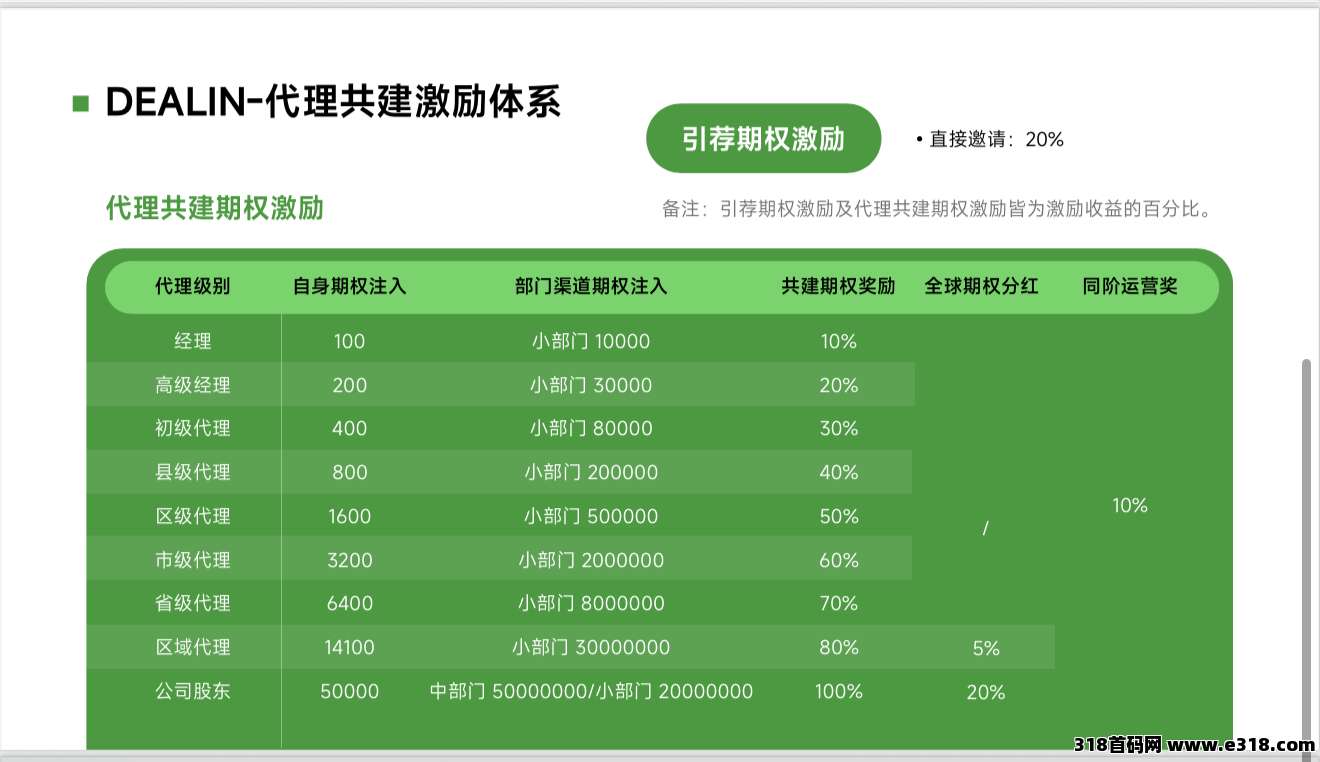The width and height of the screenshot is (1320, 762).
Task: Select the 高级经理 level cell
Action: [x=192, y=385]
